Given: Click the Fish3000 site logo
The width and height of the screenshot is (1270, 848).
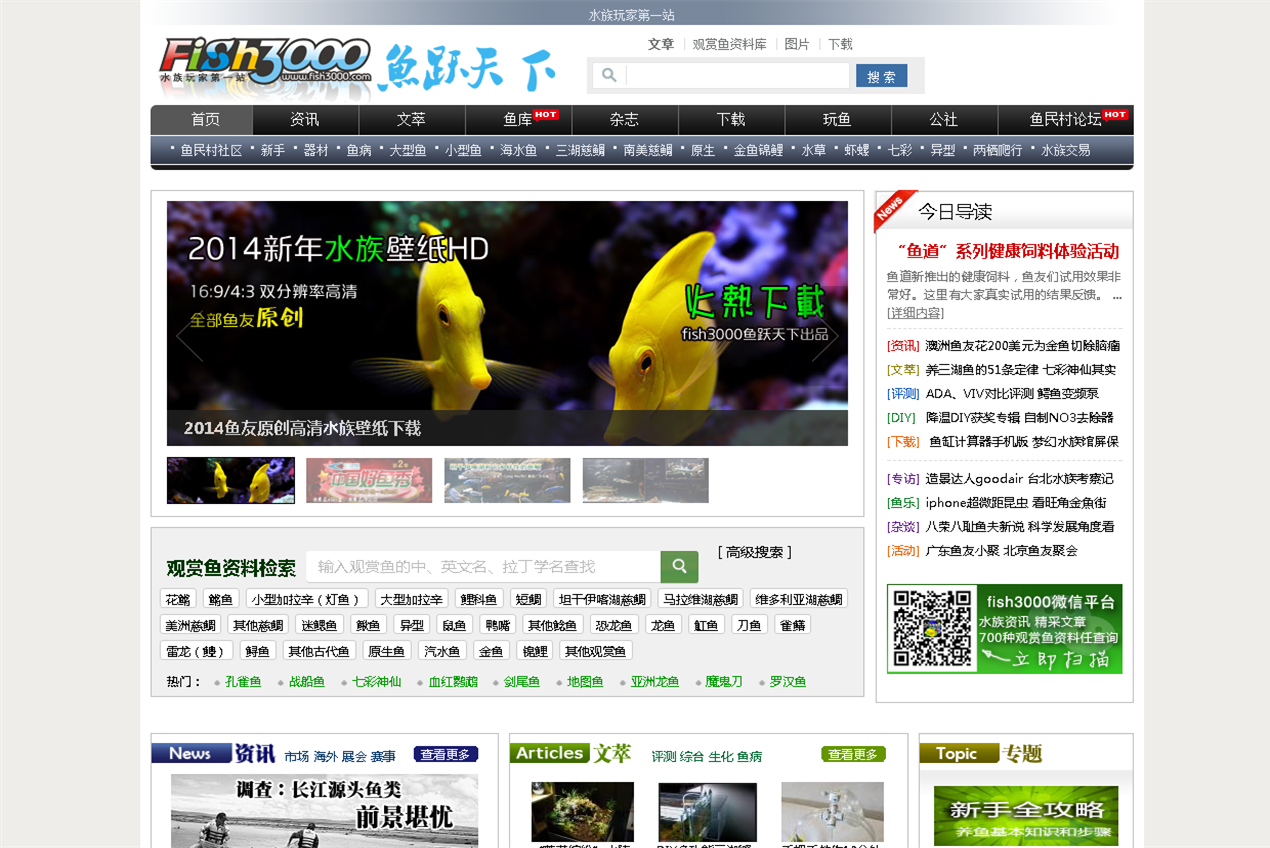Looking at the screenshot, I should coord(265,64).
